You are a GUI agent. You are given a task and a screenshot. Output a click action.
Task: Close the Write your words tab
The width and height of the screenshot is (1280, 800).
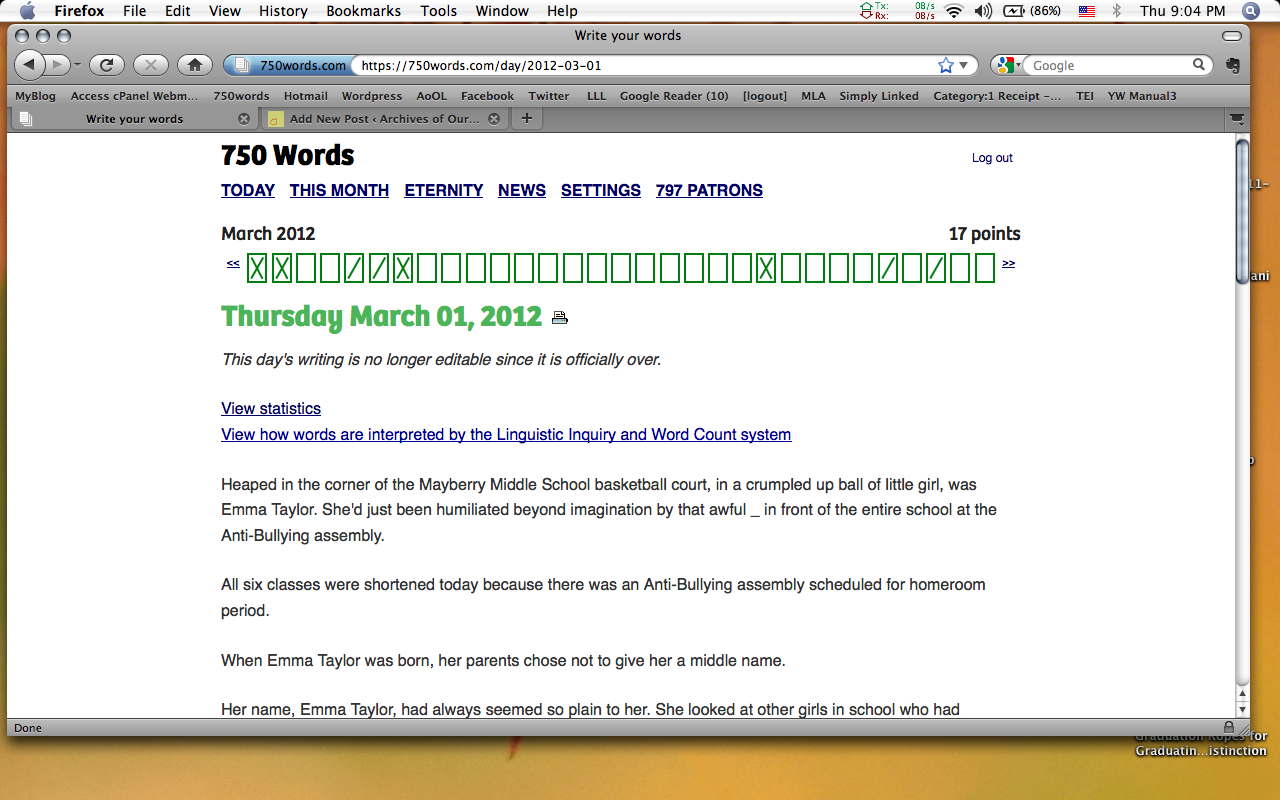coord(244,118)
